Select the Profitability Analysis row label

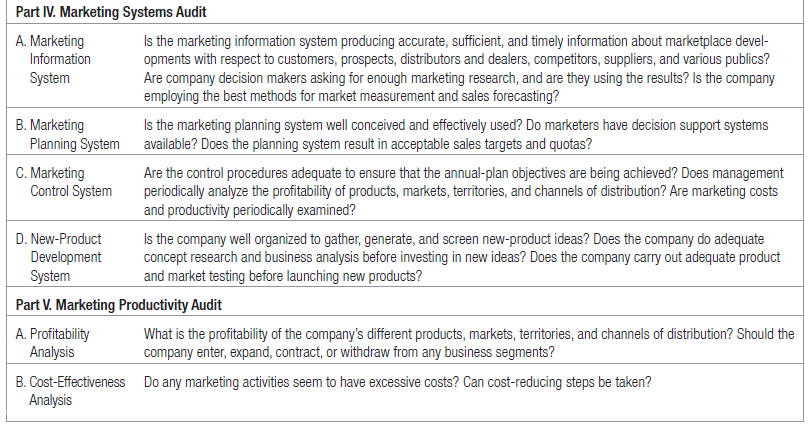point(58,342)
